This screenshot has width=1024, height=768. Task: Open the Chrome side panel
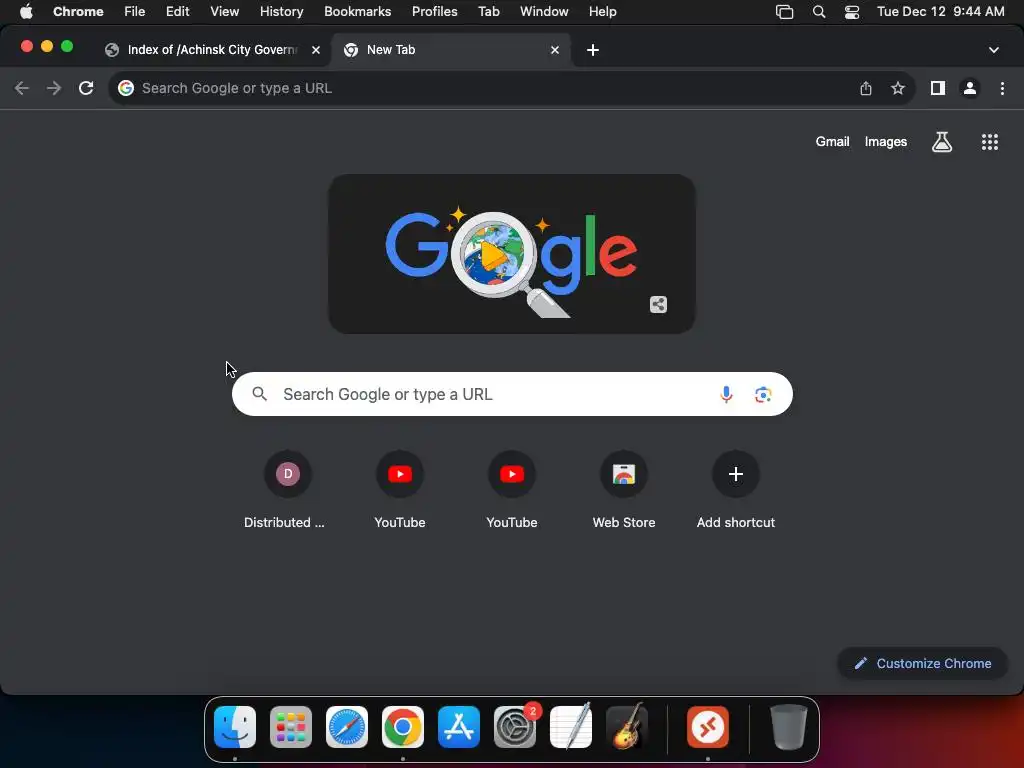[x=938, y=88]
